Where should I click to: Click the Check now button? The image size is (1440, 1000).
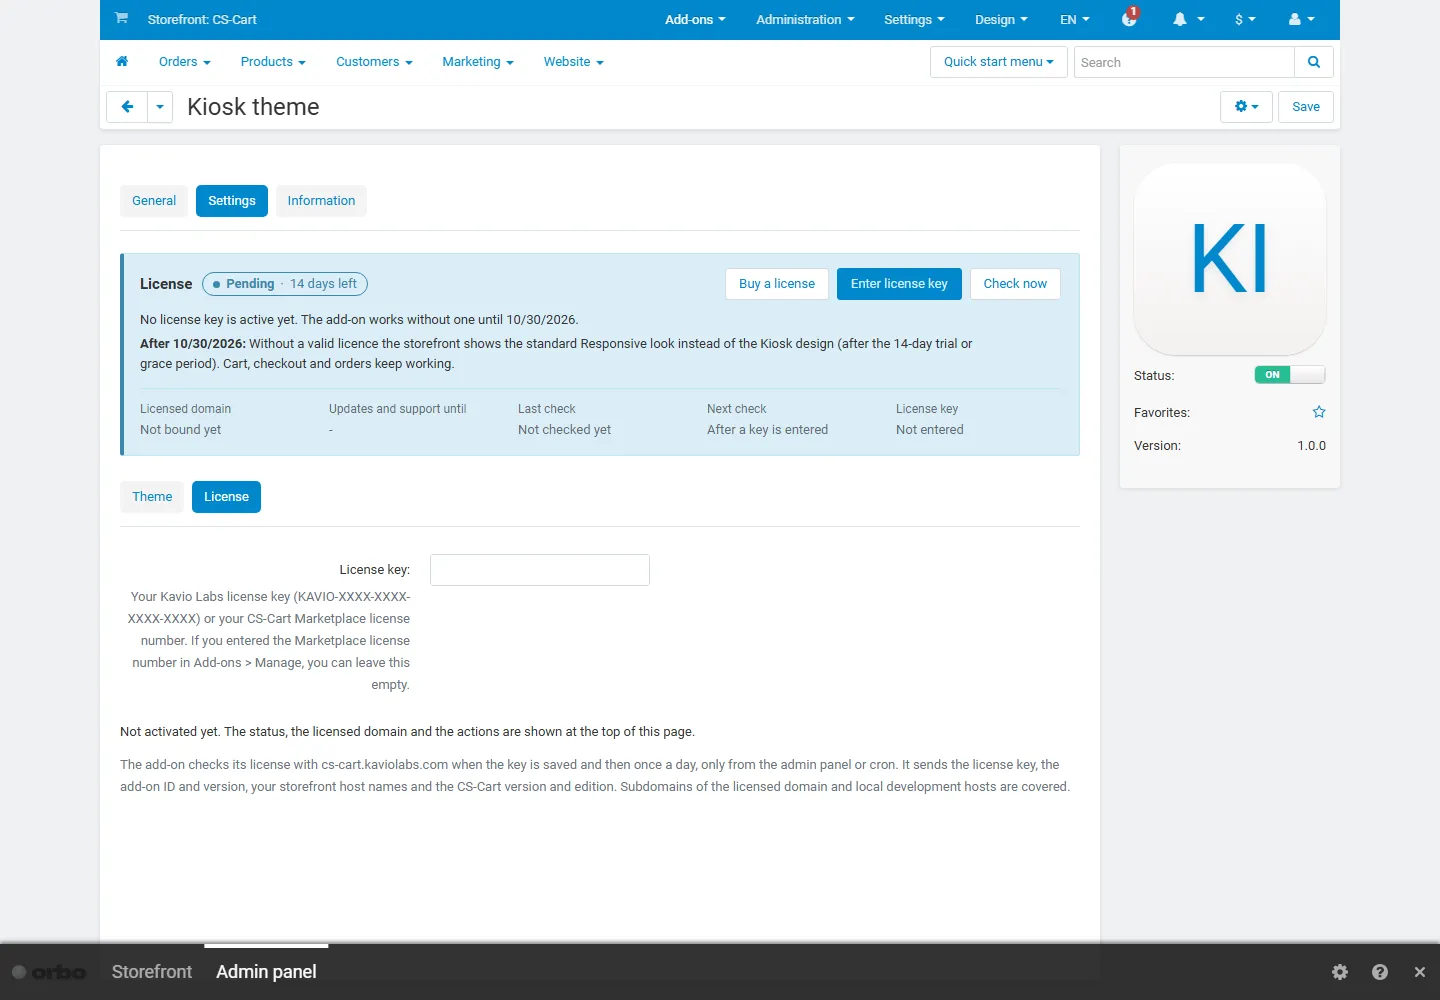(1015, 284)
